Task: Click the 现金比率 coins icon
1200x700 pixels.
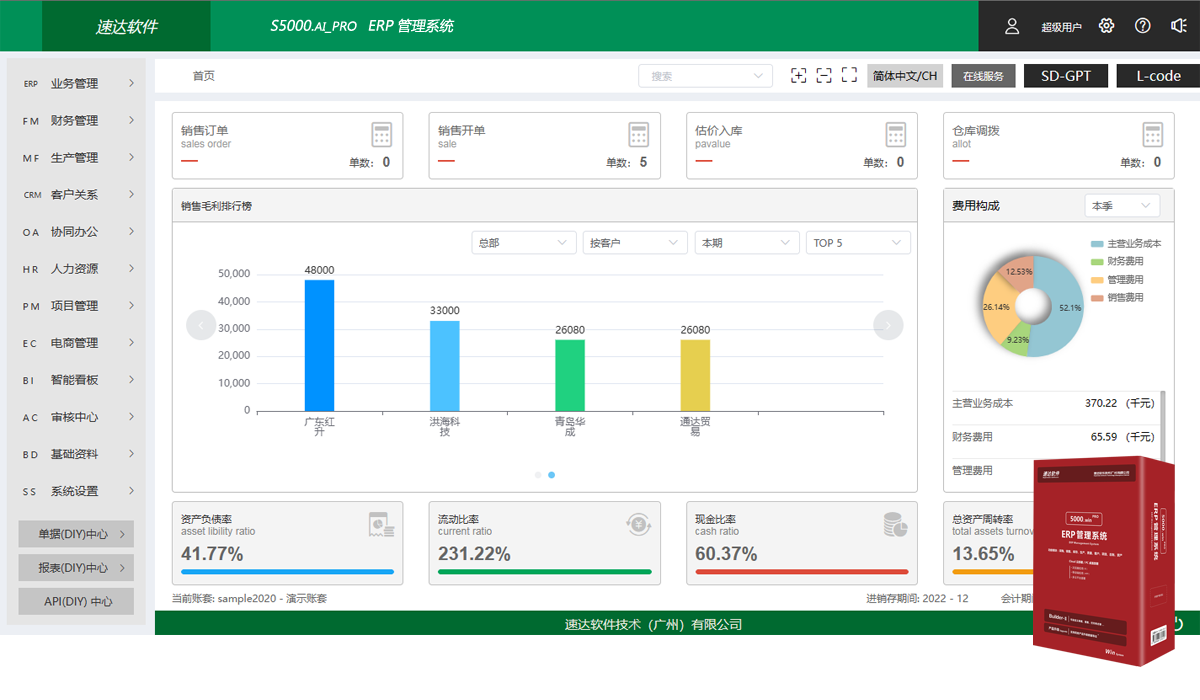Action: [895, 523]
